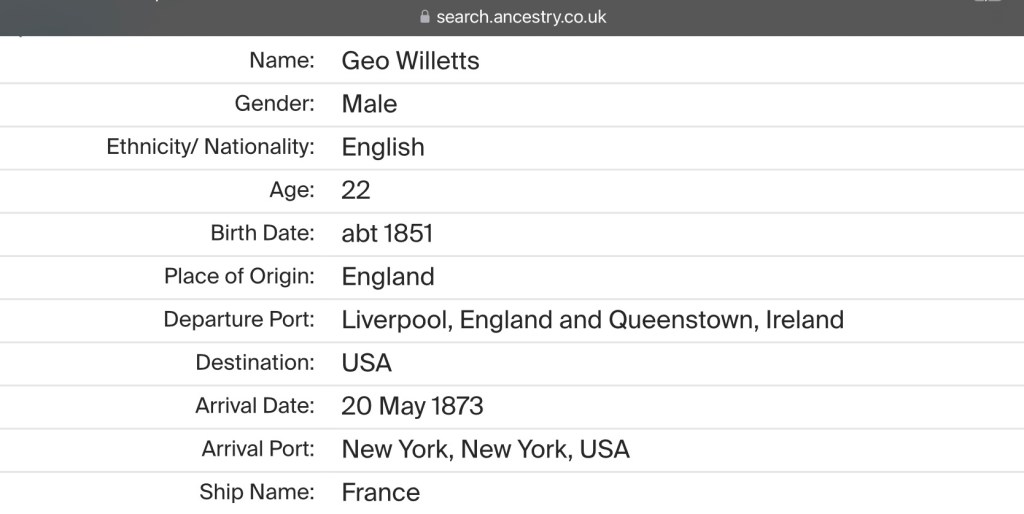
Task: Click the New York arrival port value
Action: 485,449
